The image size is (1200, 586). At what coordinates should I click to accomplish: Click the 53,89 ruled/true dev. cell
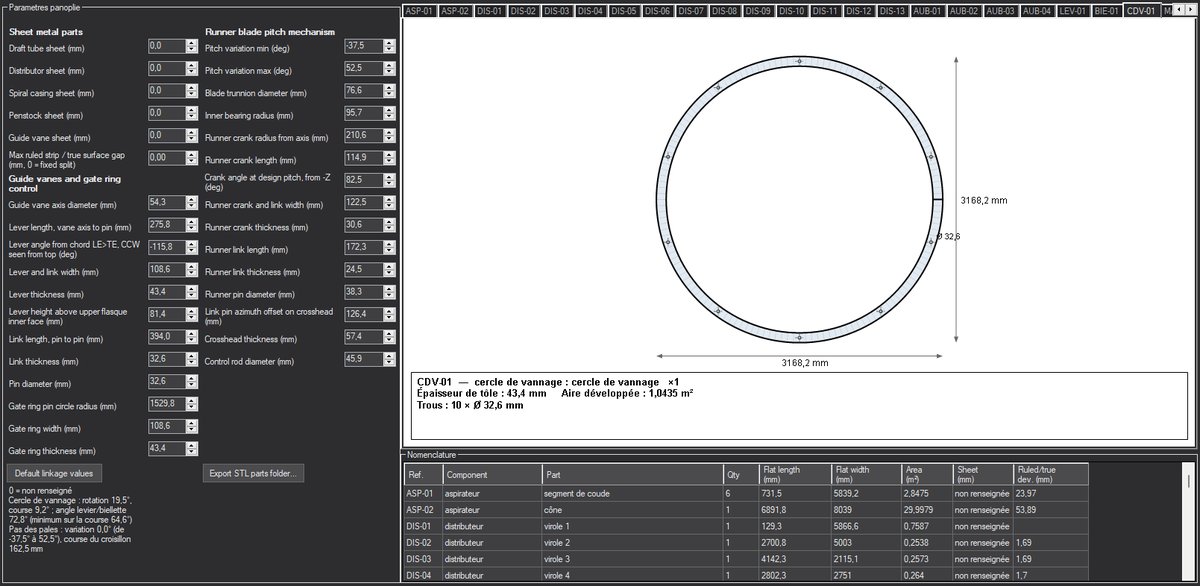[x=1050, y=510]
